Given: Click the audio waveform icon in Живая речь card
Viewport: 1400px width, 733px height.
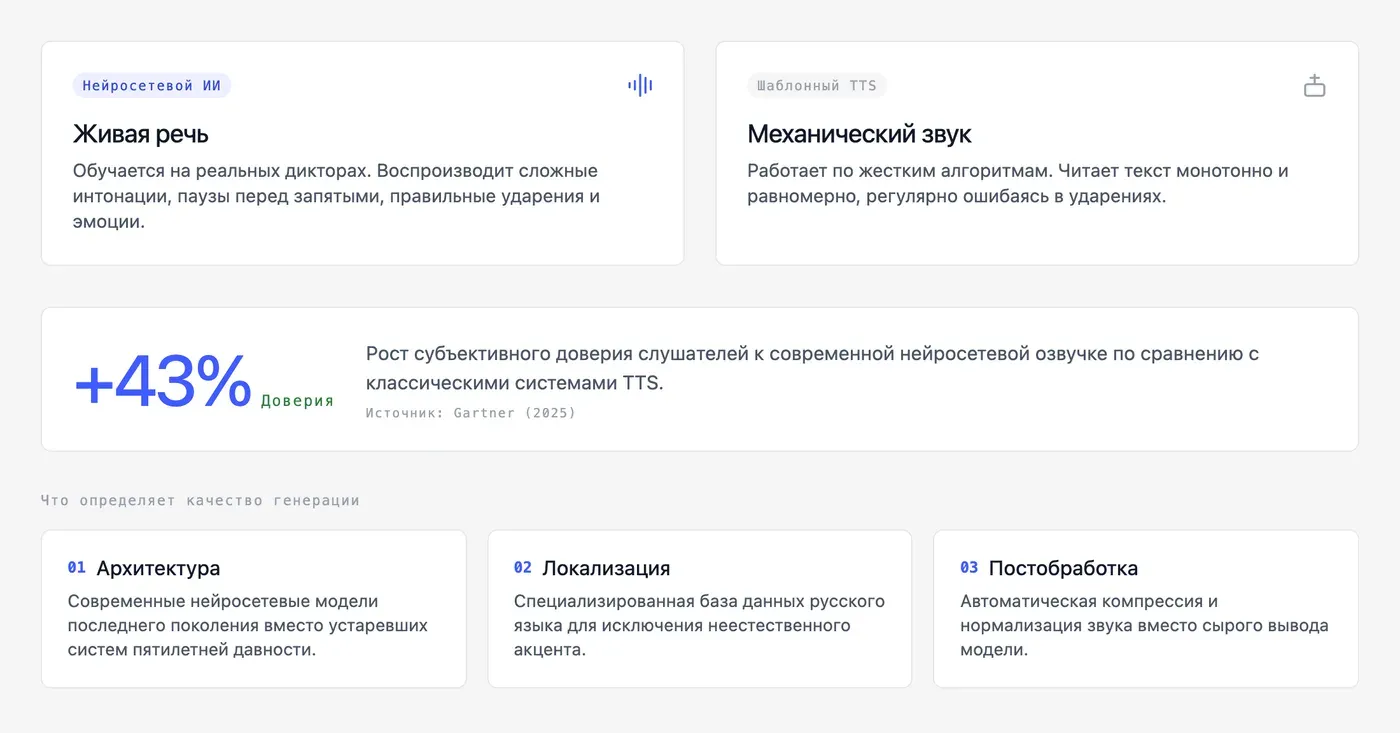Looking at the screenshot, I should coord(640,86).
